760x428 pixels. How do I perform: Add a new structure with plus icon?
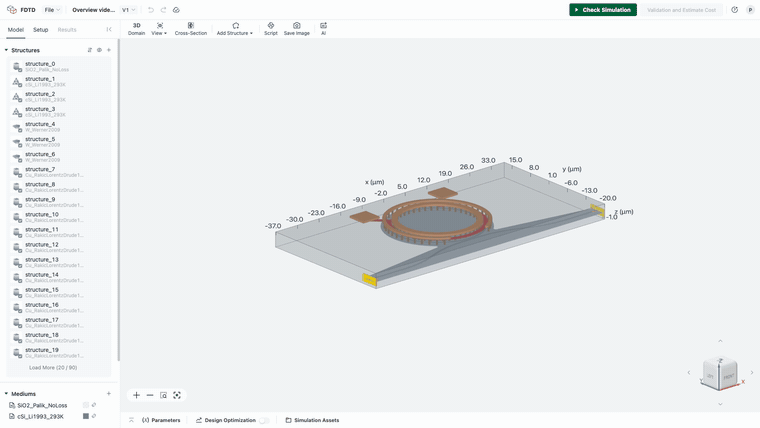click(x=109, y=50)
